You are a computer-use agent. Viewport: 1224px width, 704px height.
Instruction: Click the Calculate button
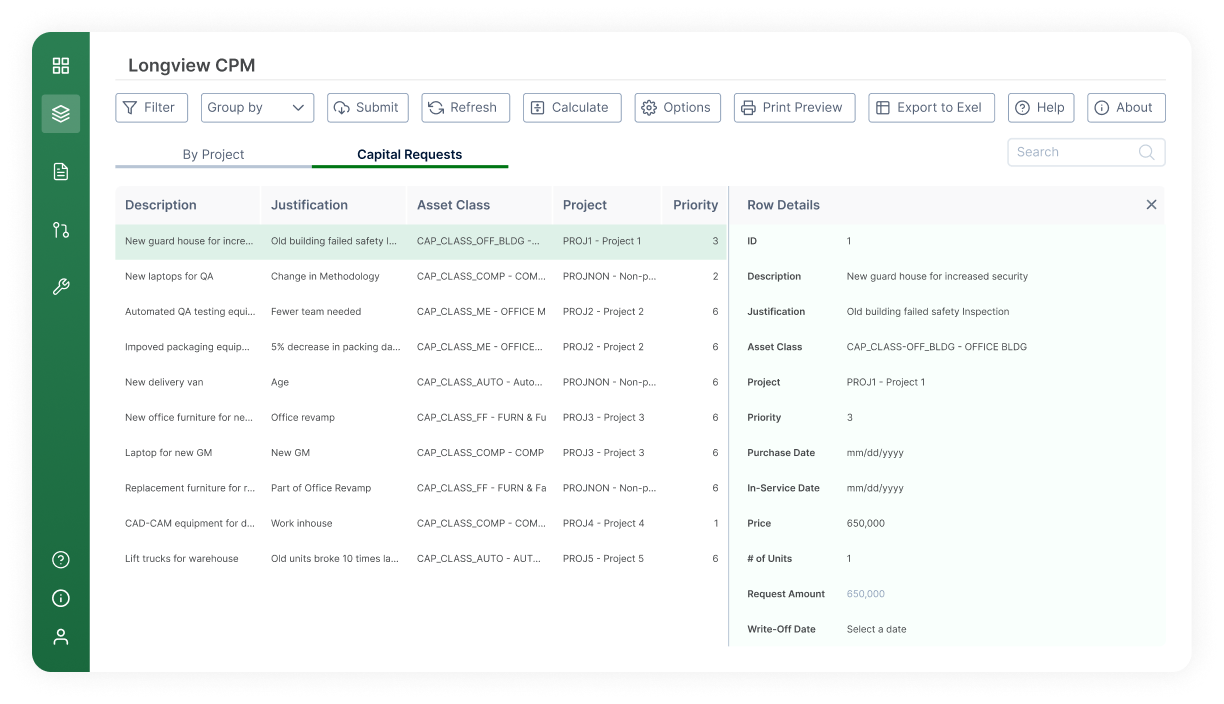coord(571,108)
